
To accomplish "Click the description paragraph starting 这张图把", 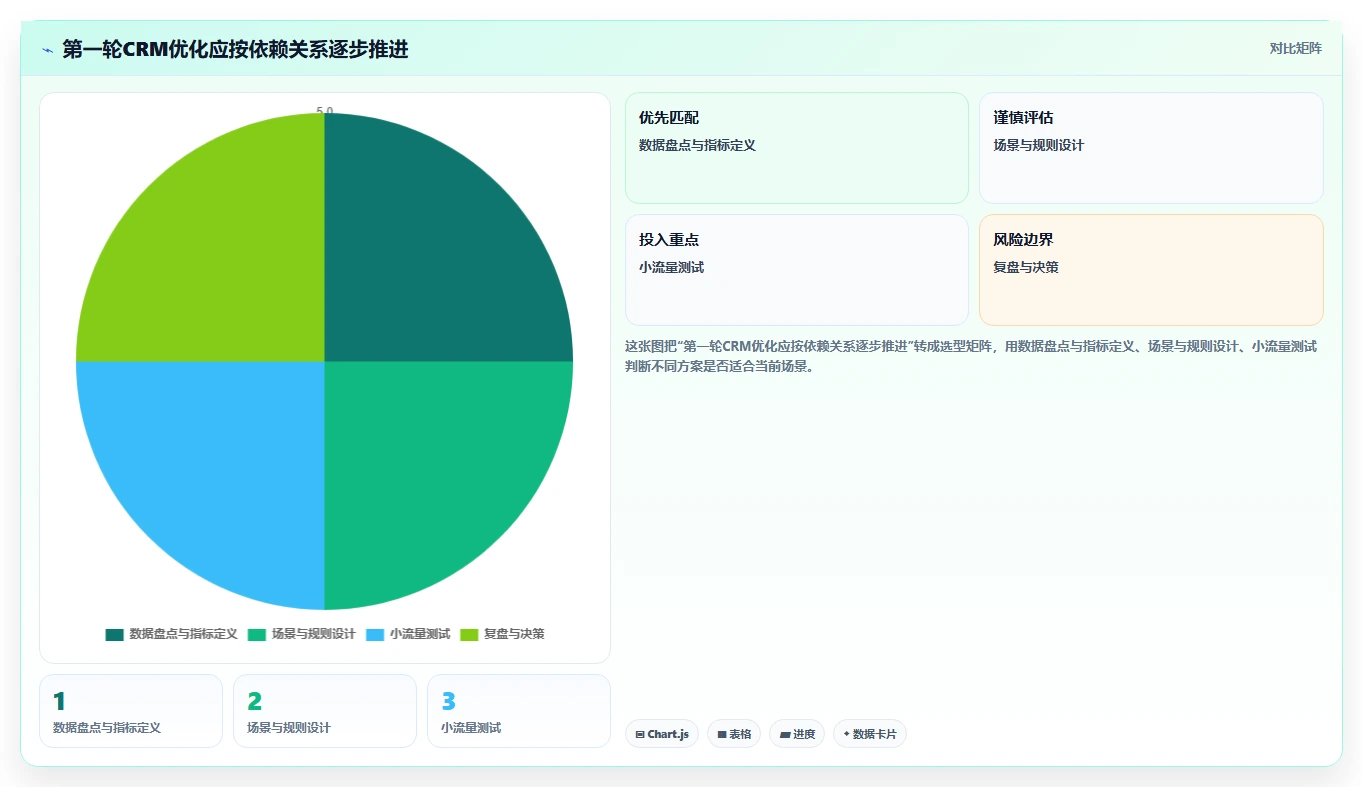I will pyautogui.click(x=971, y=356).
